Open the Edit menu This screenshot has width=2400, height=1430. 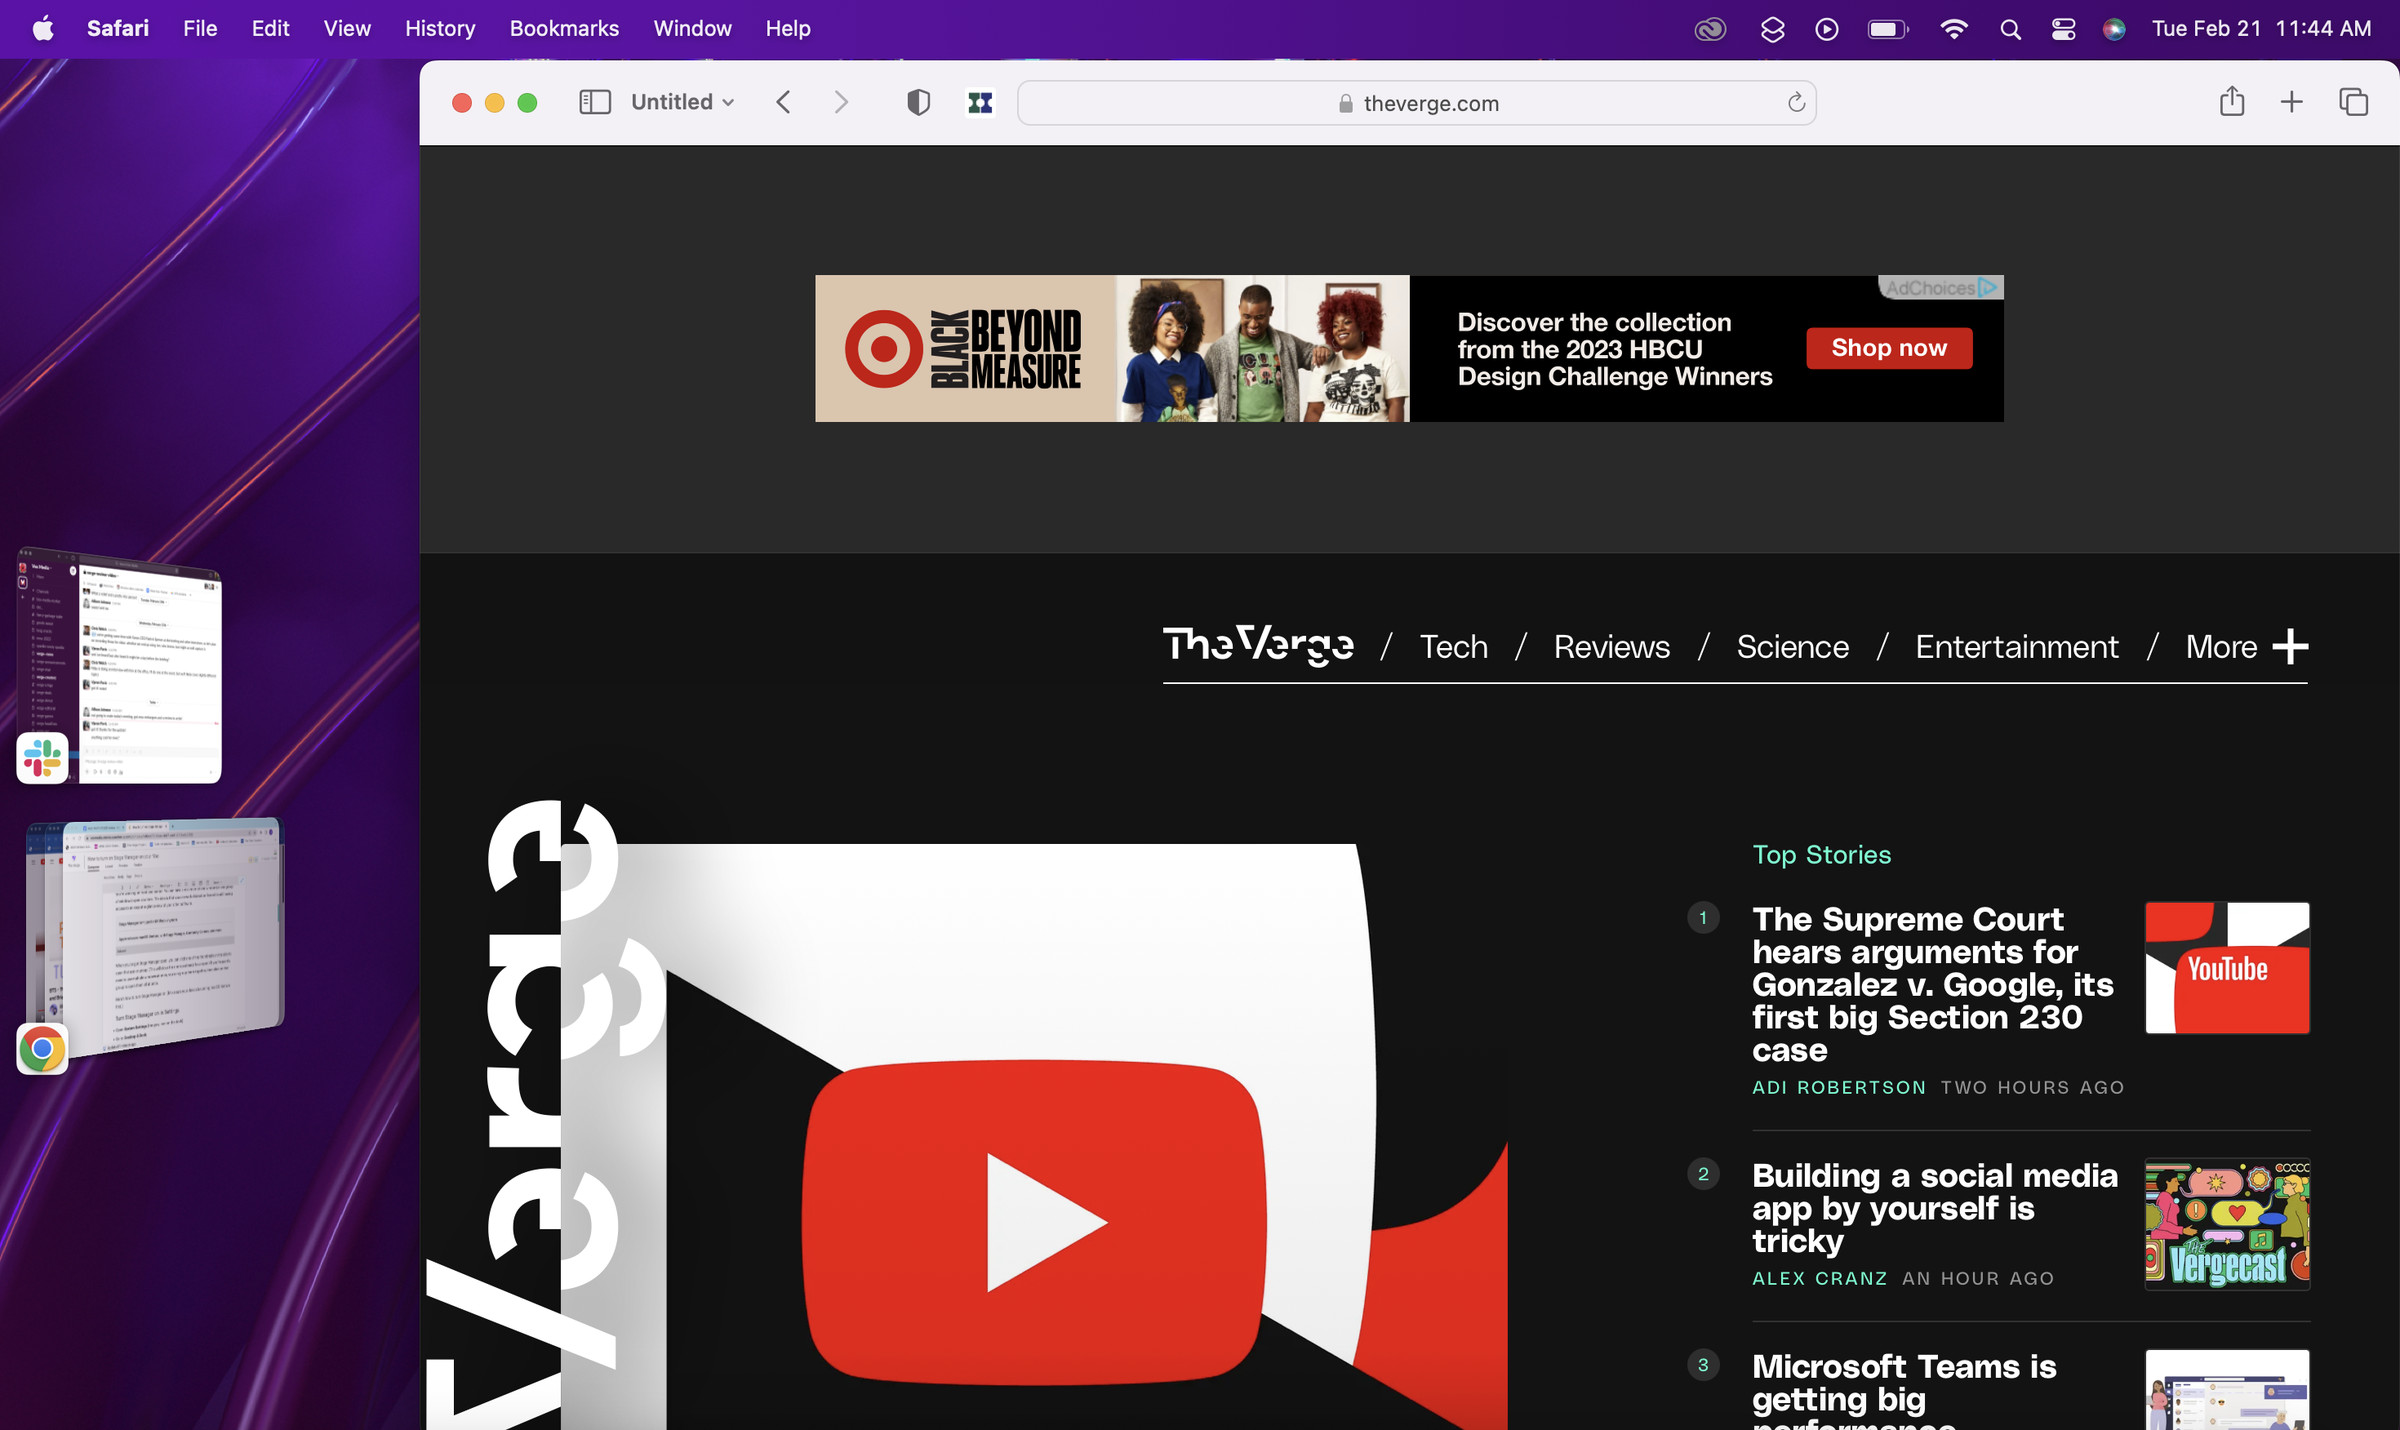coord(270,28)
